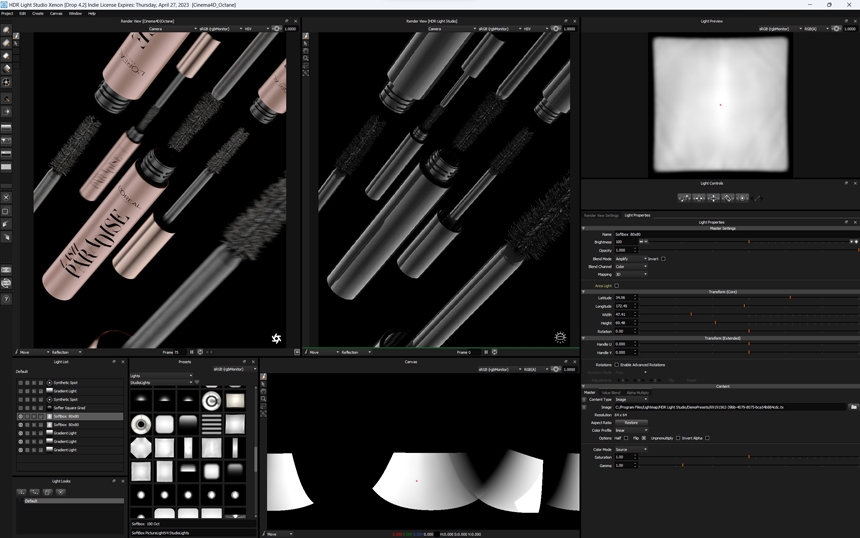The width and height of the screenshot is (860, 538).
Task: Click the light Name input field
Action: (x=735, y=234)
